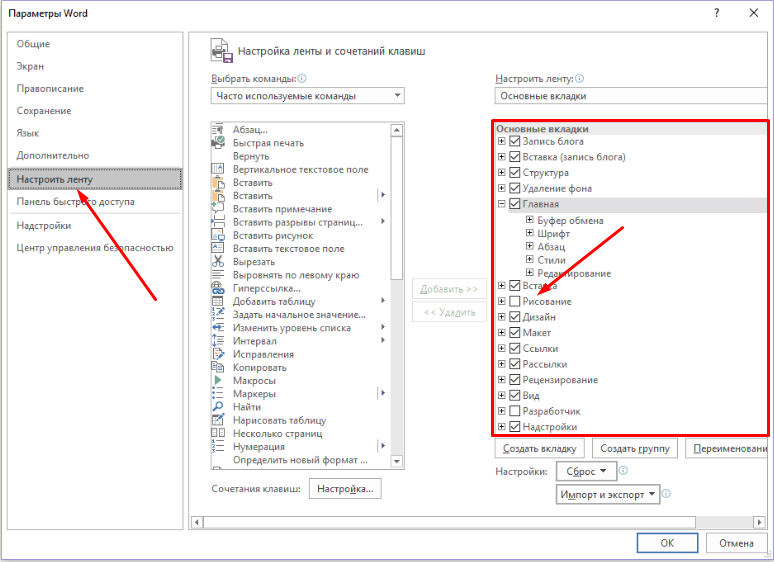This screenshot has width=774, height=562.
Task: Click the Нарисовать таблицу icon
Action: [218, 420]
